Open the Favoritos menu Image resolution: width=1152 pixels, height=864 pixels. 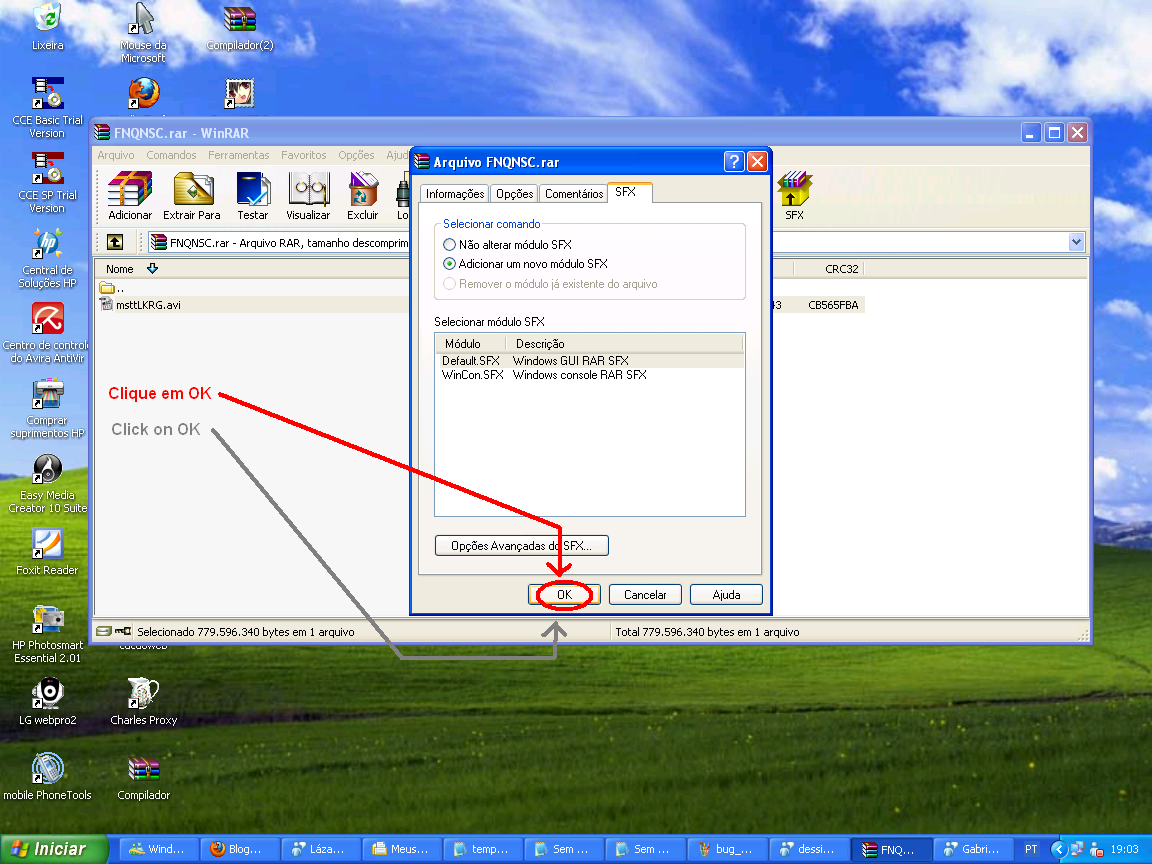(303, 155)
